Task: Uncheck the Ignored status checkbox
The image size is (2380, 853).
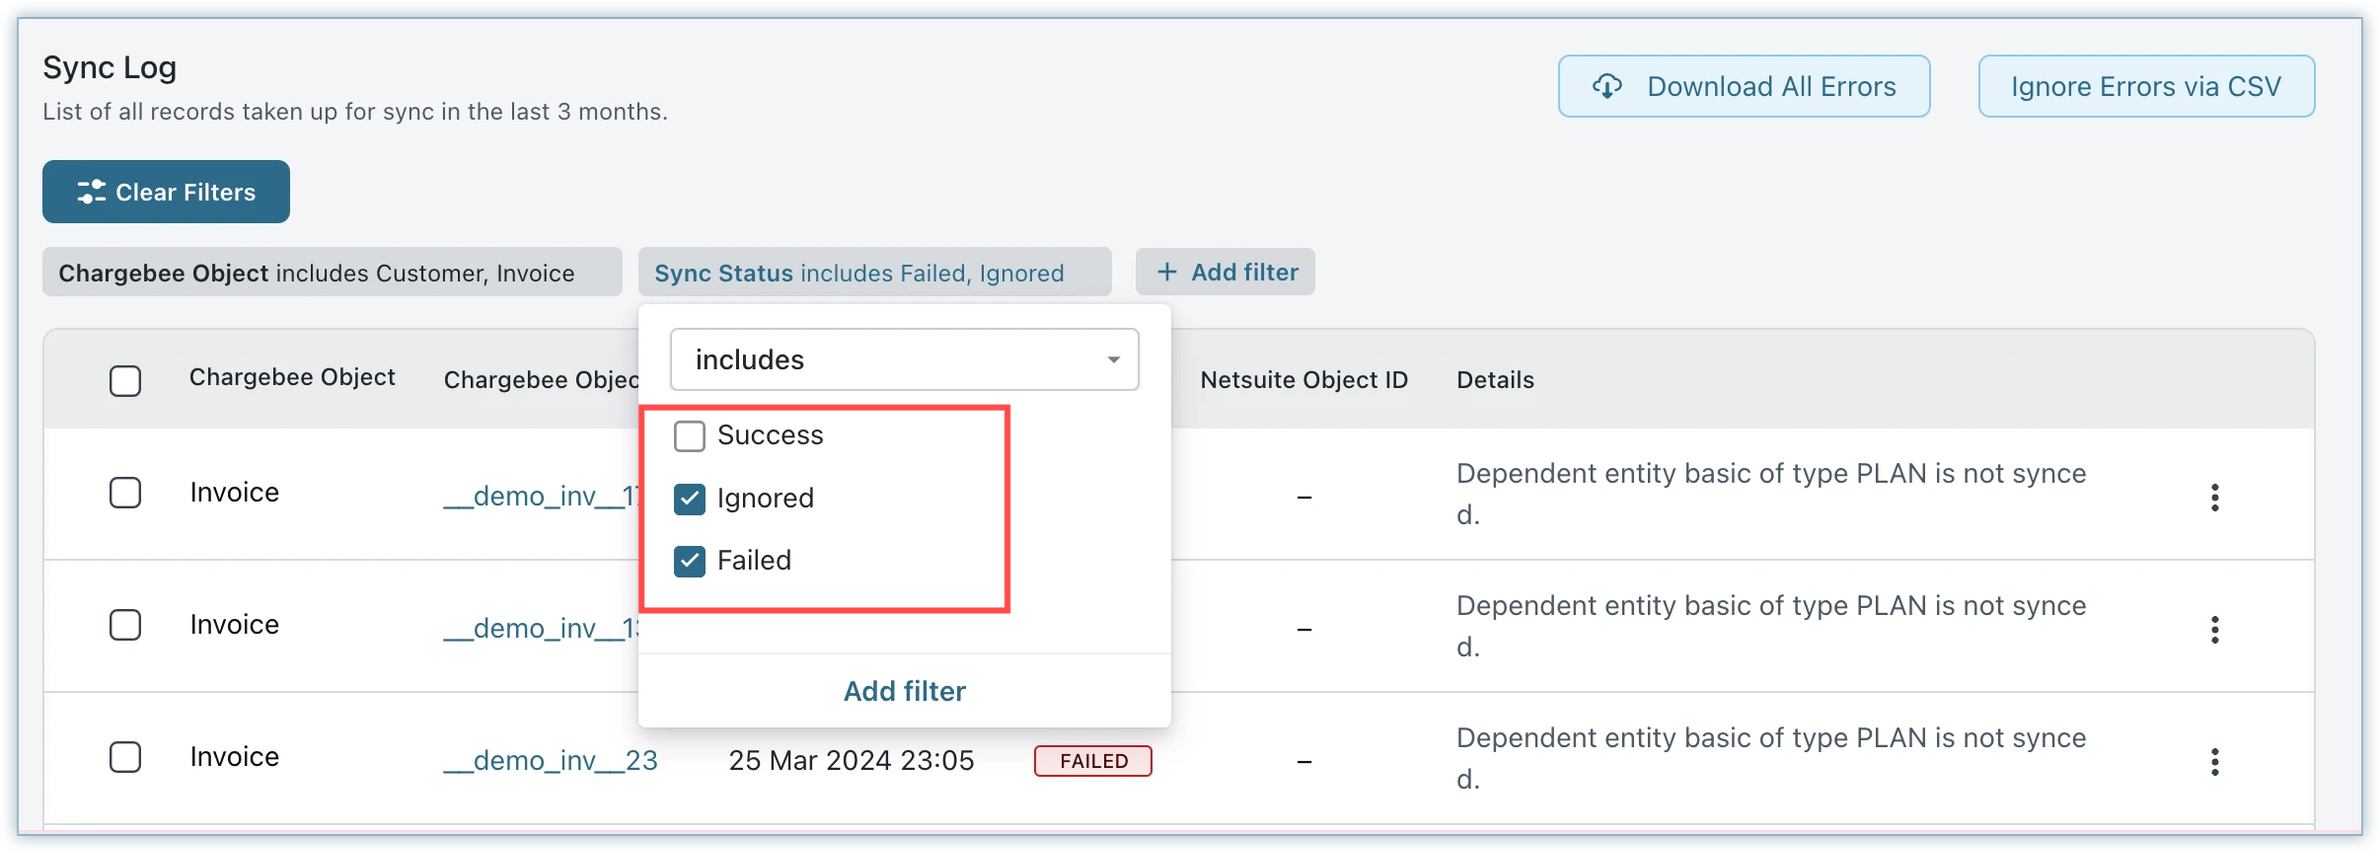Action: tap(689, 498)
